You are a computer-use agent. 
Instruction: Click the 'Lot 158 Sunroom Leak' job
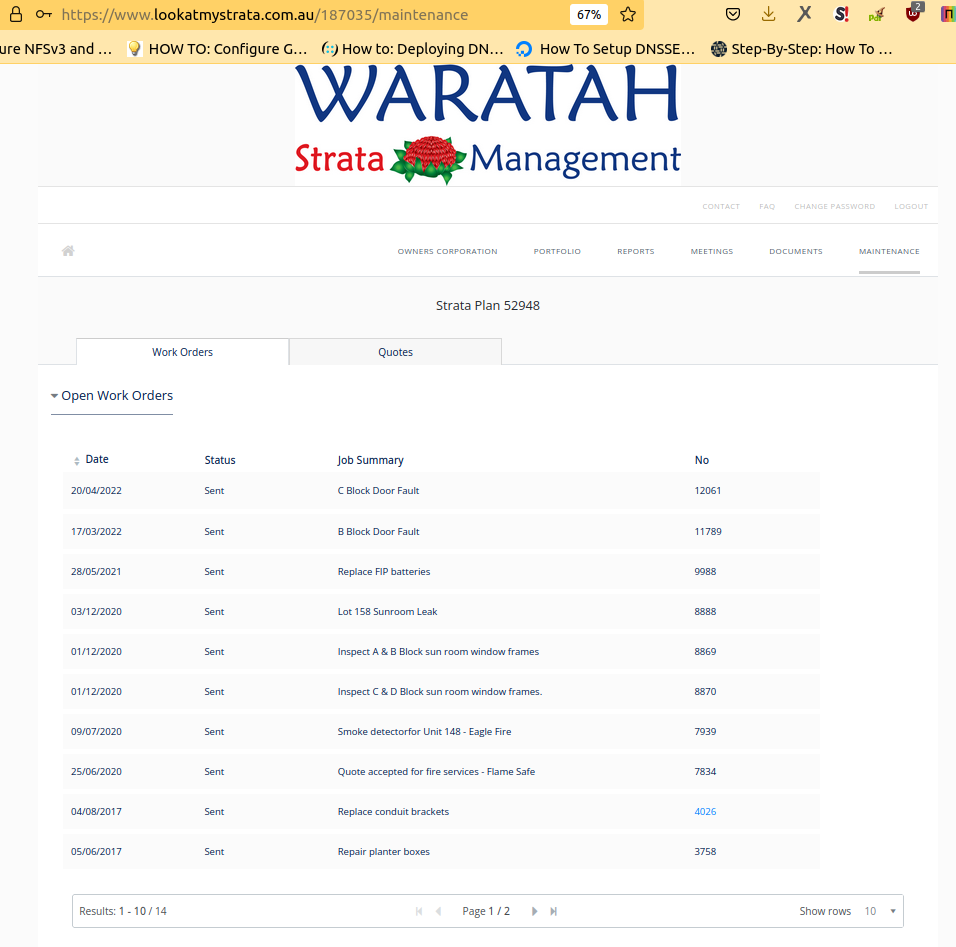coord(387,612)
